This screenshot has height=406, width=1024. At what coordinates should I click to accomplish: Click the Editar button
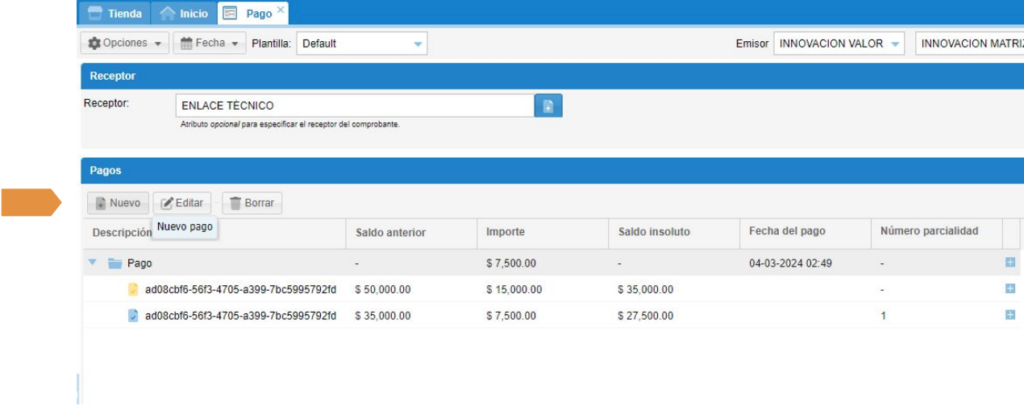point(182,203)
